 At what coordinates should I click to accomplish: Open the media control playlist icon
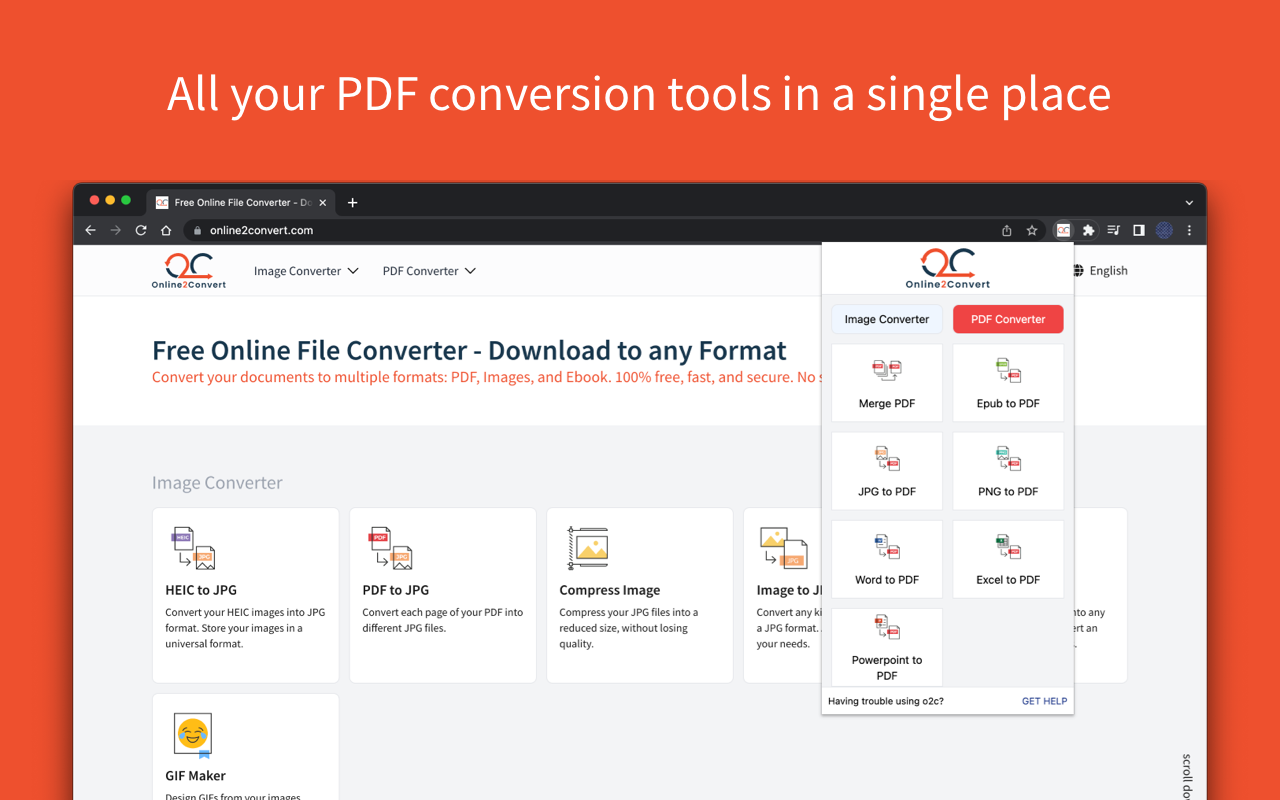[x=1113, y=230]
